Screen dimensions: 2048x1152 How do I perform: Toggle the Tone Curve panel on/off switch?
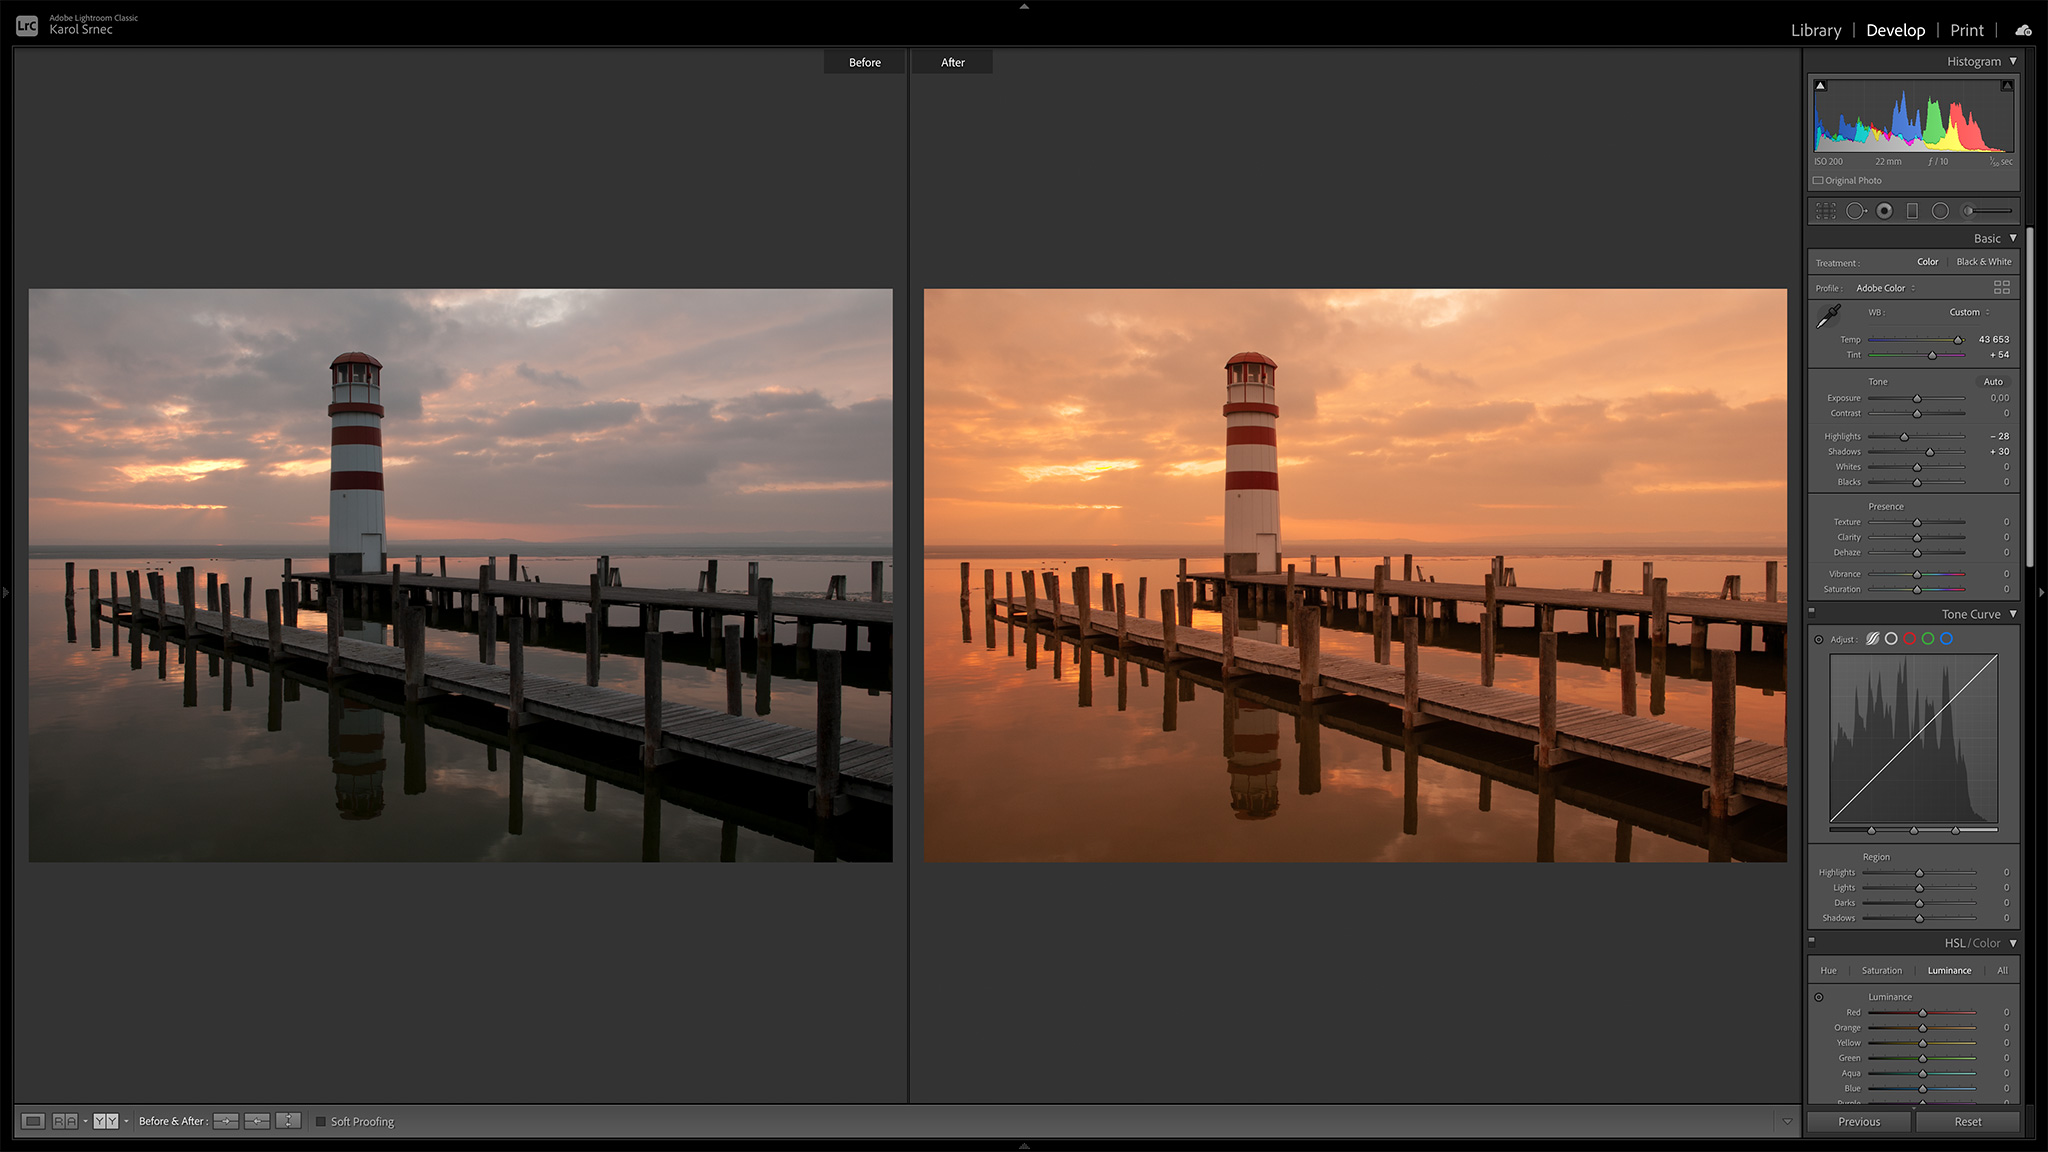[1811, 611]
